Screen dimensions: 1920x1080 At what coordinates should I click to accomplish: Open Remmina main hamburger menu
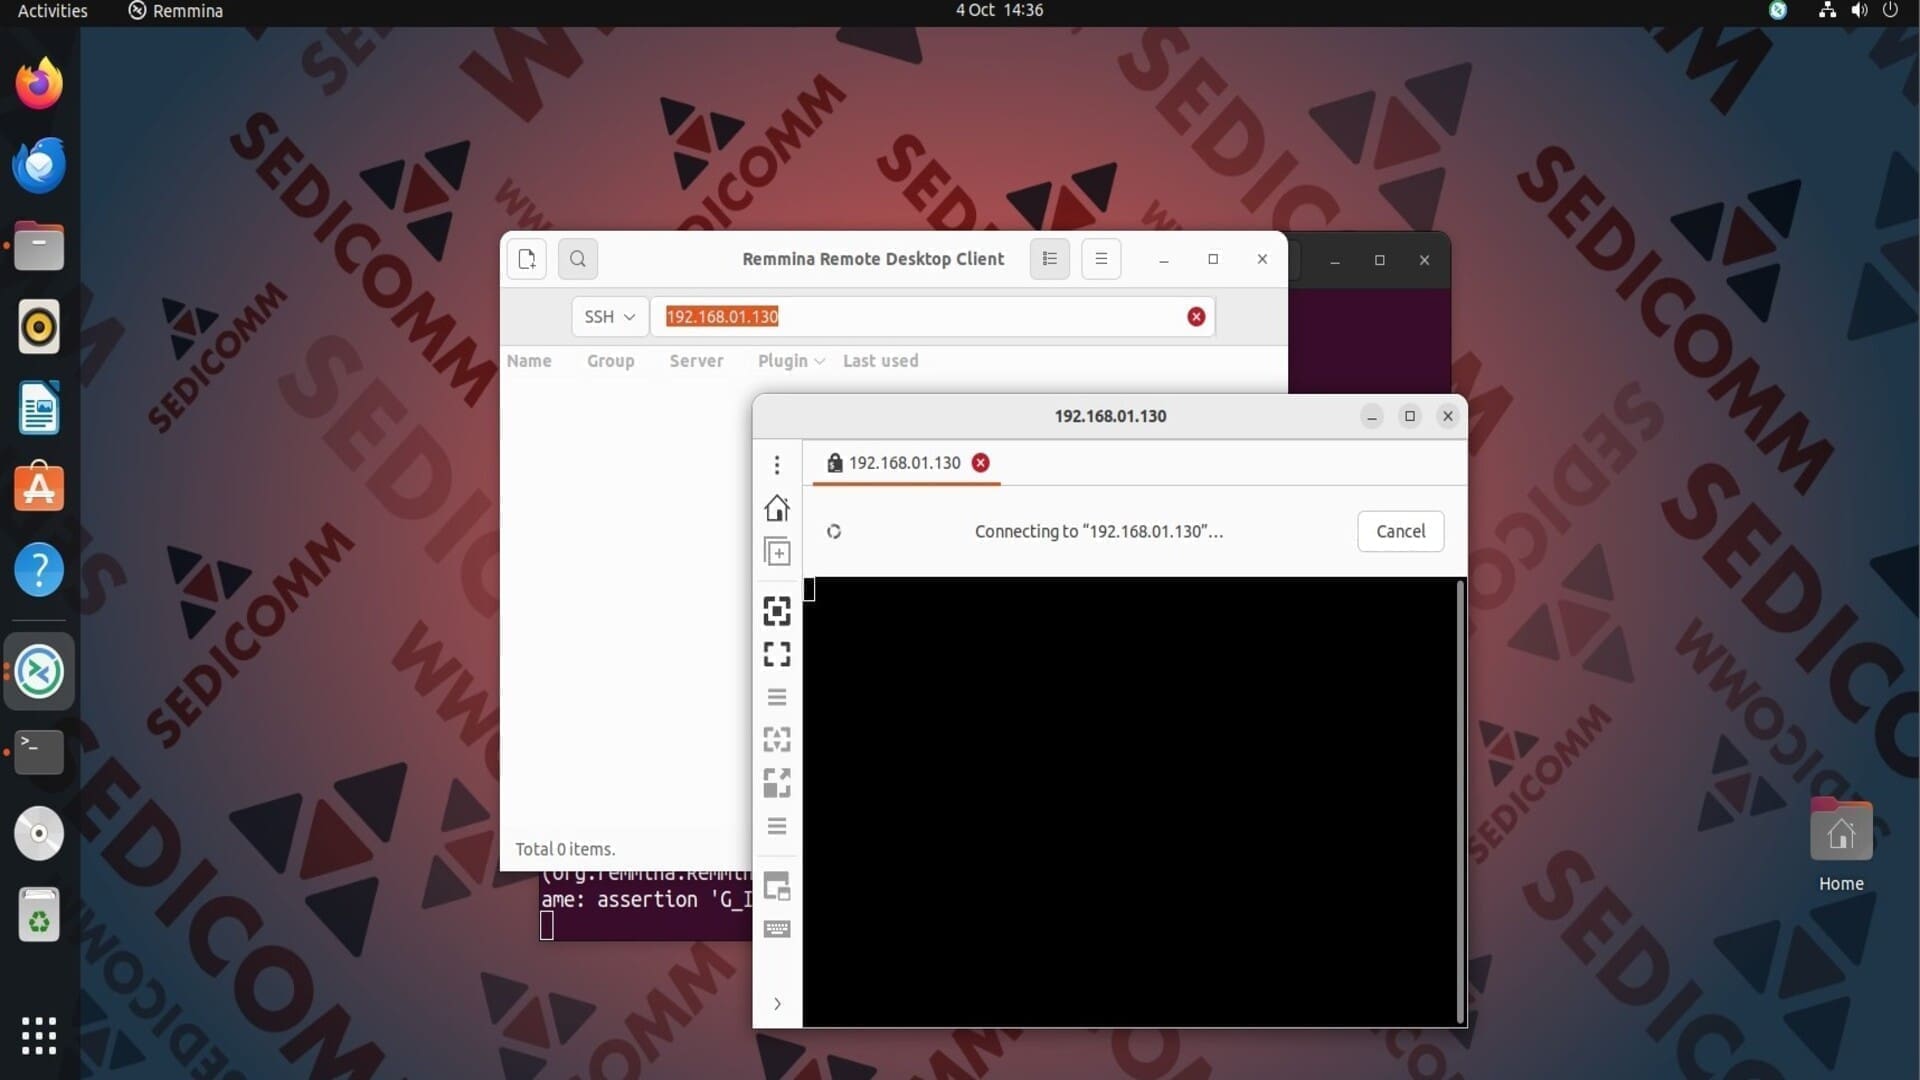click(1101, 259)
